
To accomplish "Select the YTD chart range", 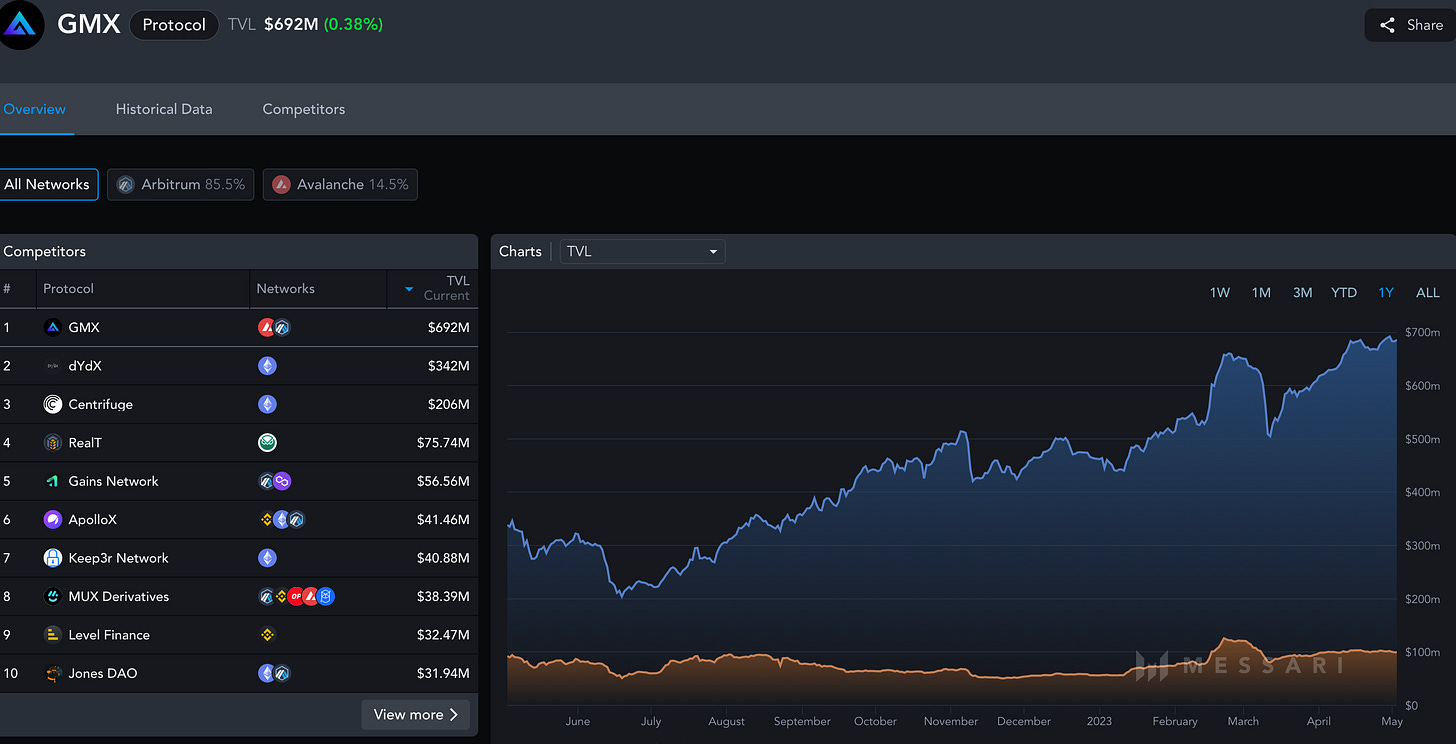I will 1344,292.
